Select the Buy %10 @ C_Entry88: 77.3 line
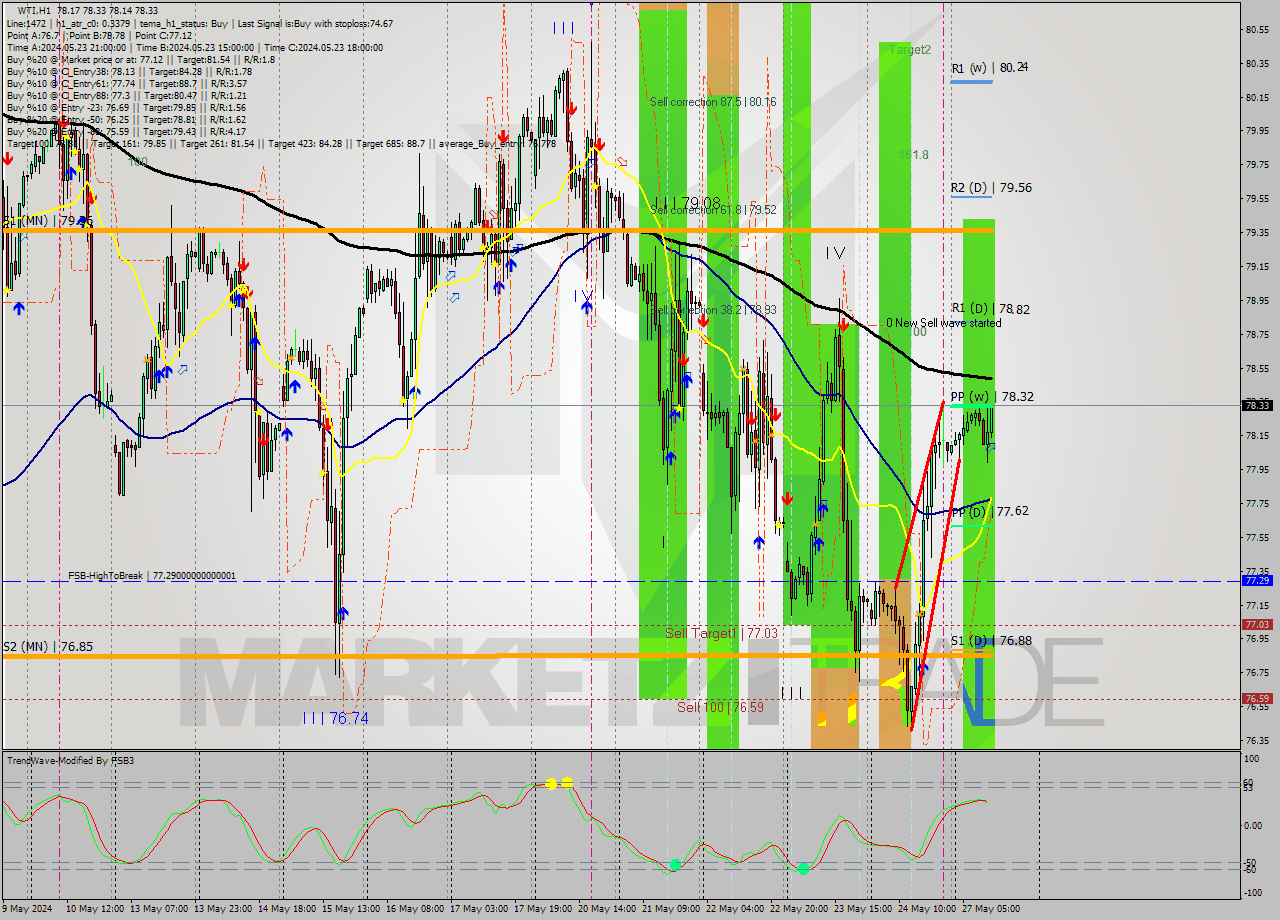Viewport: 1280px width, 920px height. 125,95
